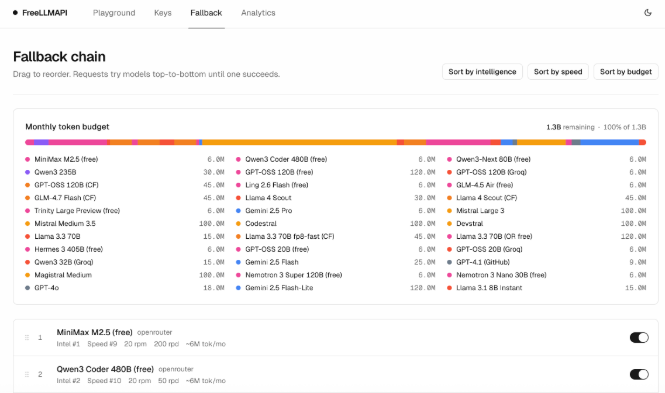The image size is (665, 393).
Task: Select Llama 3.3 70B (OR free) entry
Action: point(547,236)
